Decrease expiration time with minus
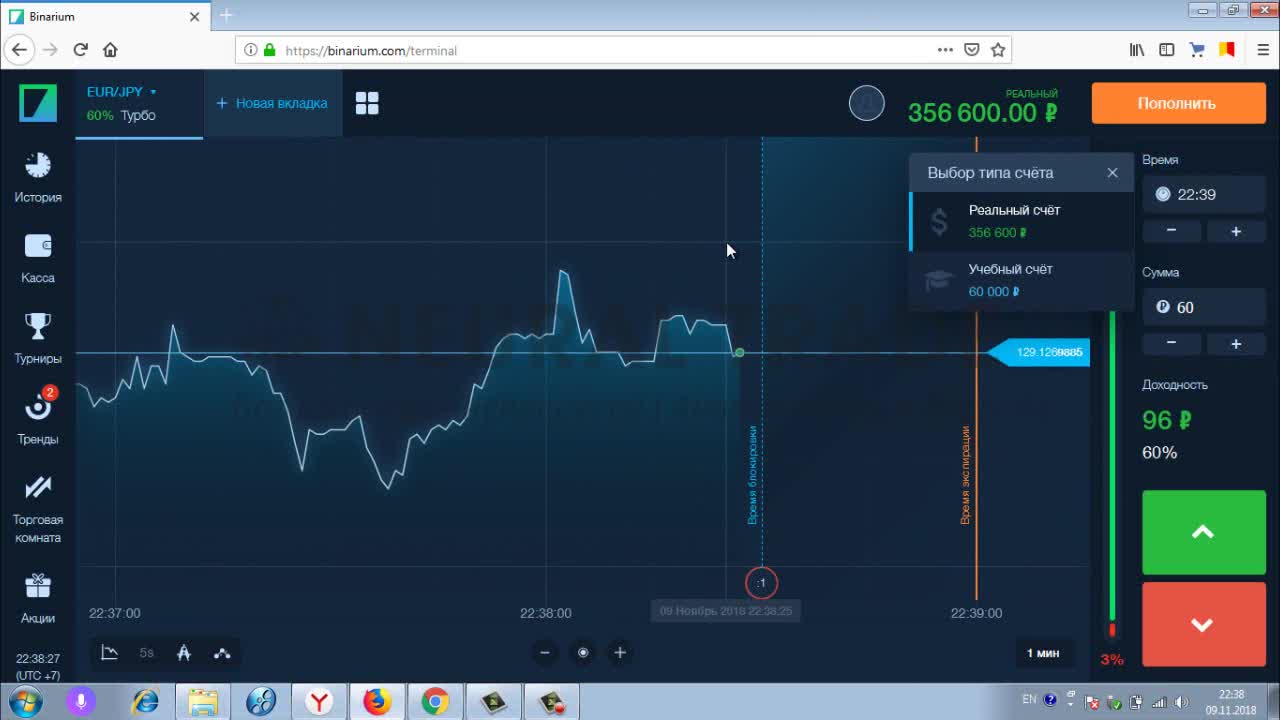This screenshot has width=1280, height=720. coord(1171,231)
